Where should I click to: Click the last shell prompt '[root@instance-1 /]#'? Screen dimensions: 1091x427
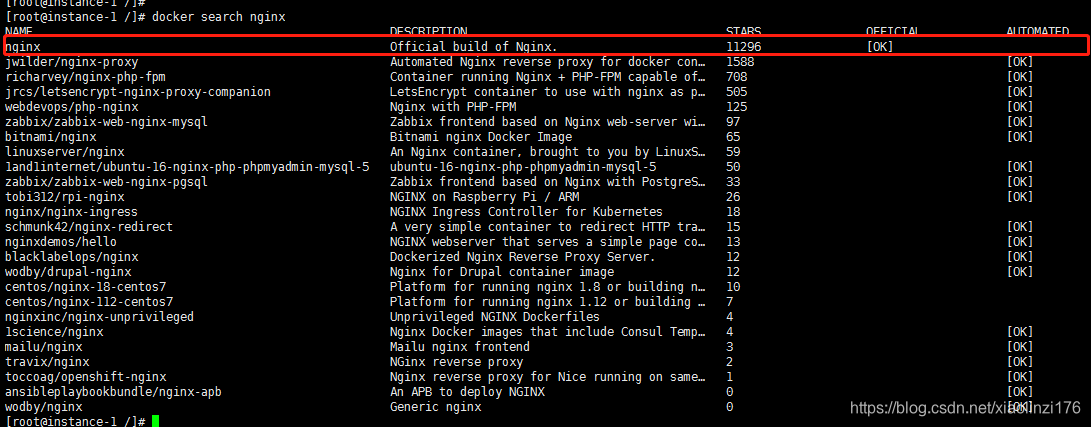click(75, 421)
